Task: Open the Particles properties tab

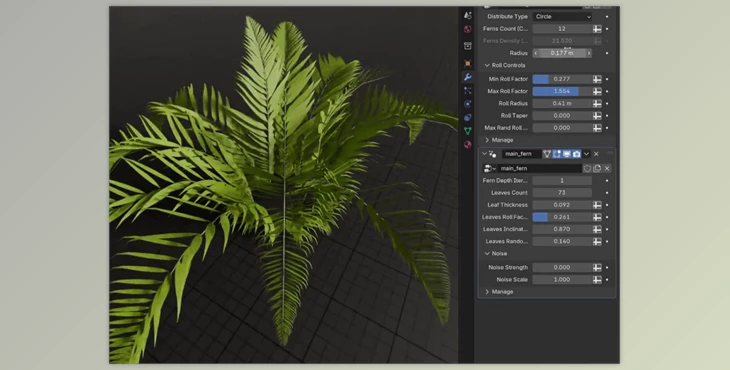Action: tap(468, 90)
